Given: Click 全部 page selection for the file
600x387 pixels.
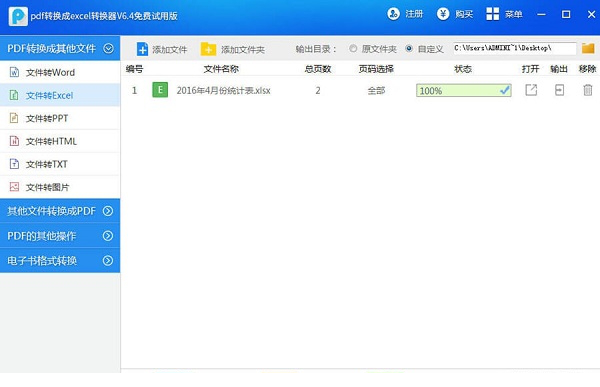Looking at the screenshot, I should tap(376, 90).
